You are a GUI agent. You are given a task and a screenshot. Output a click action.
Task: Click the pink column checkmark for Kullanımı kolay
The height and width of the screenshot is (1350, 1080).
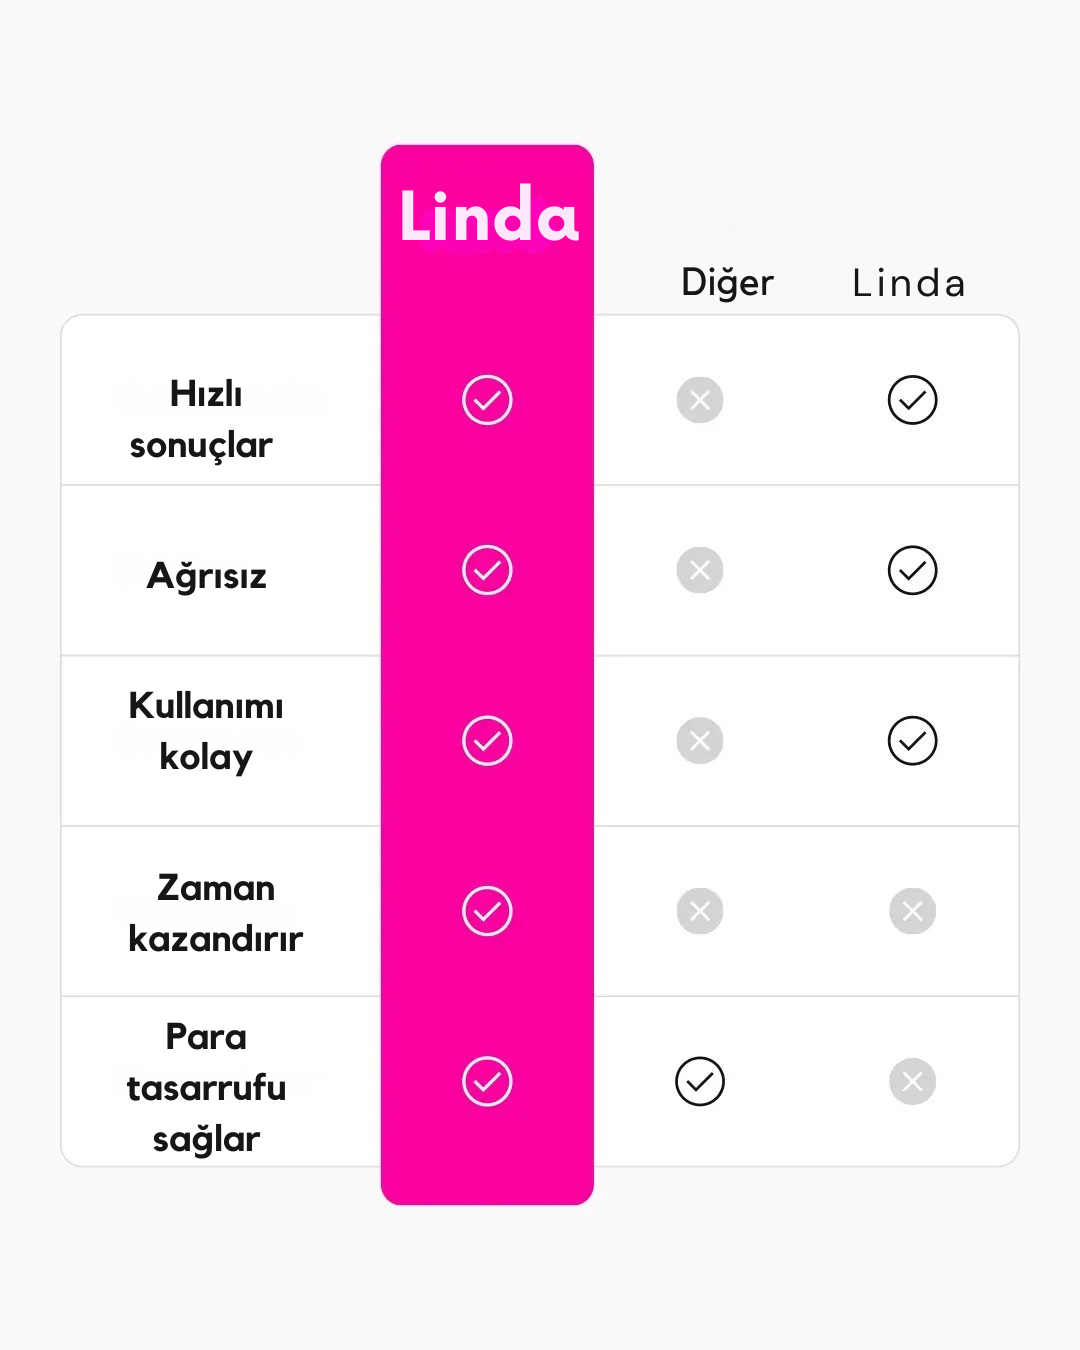pyautogui.click(x=487, y=741)
